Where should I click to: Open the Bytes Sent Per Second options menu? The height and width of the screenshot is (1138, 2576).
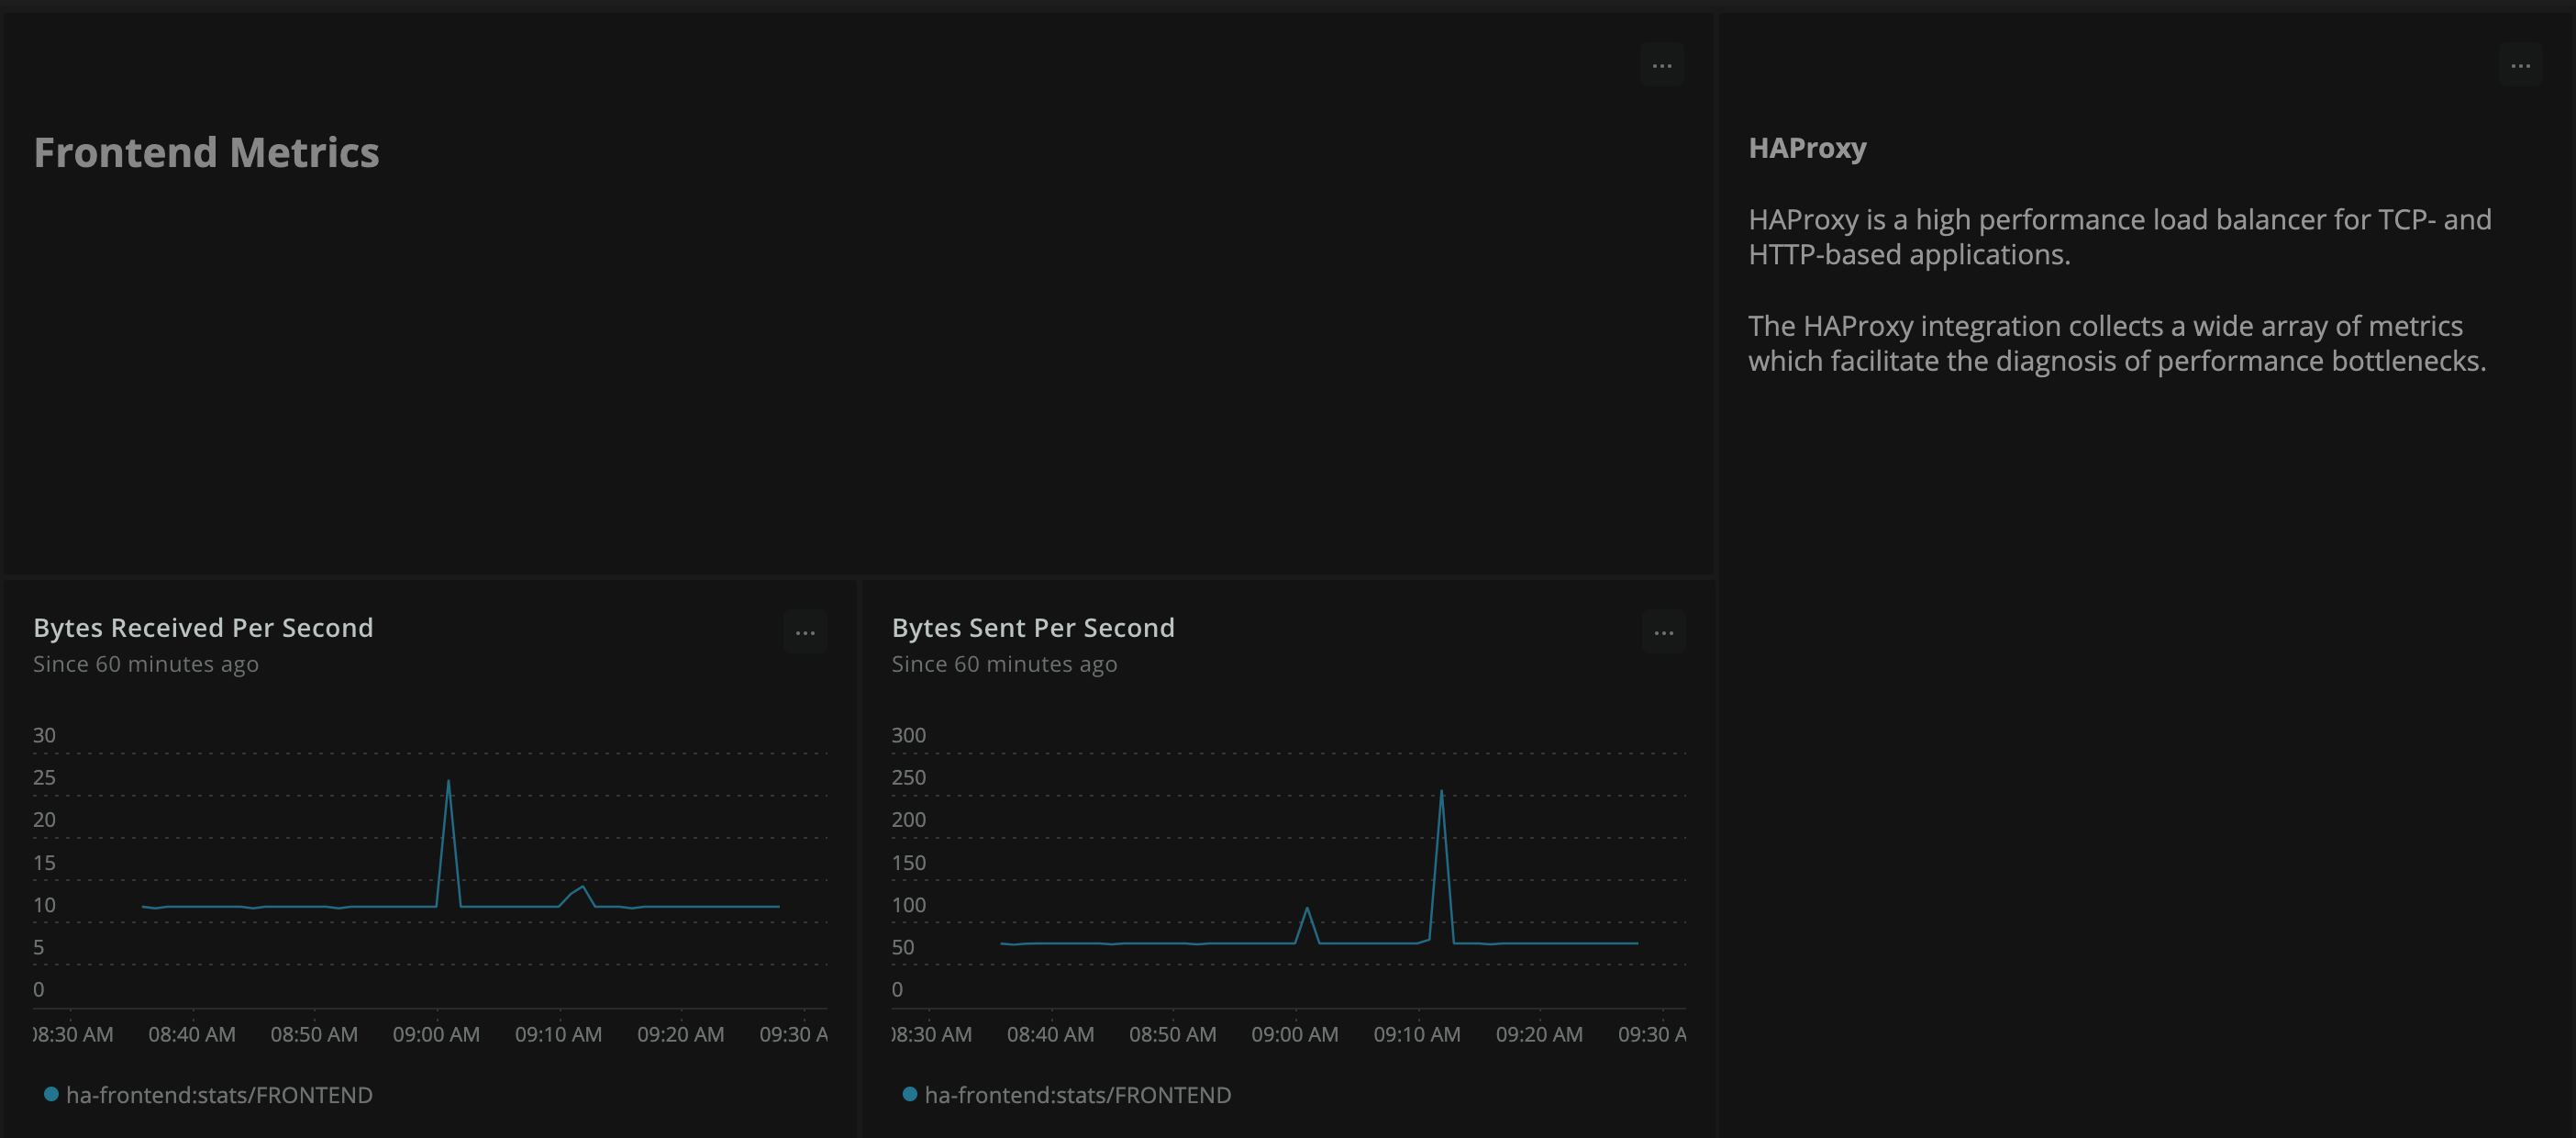pyautogui.click(x=1663, y=632)
